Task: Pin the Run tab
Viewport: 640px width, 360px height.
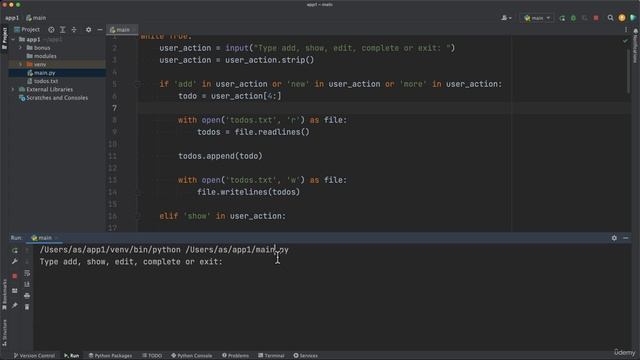Action: [15, 305]
